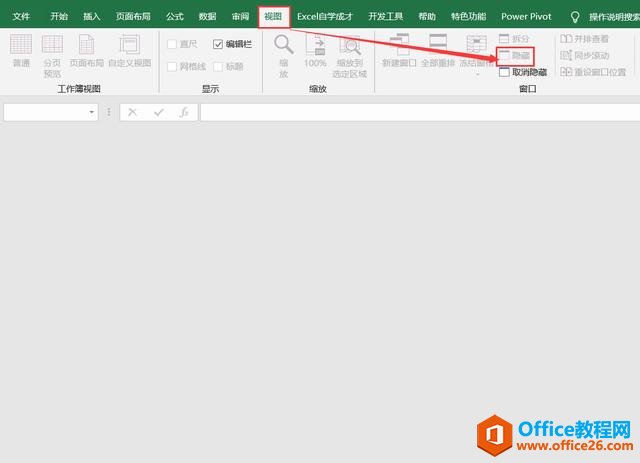Open the 特色功能 tab
The width and height of the screenshot is (640, 463).
(x=469, y=16)
